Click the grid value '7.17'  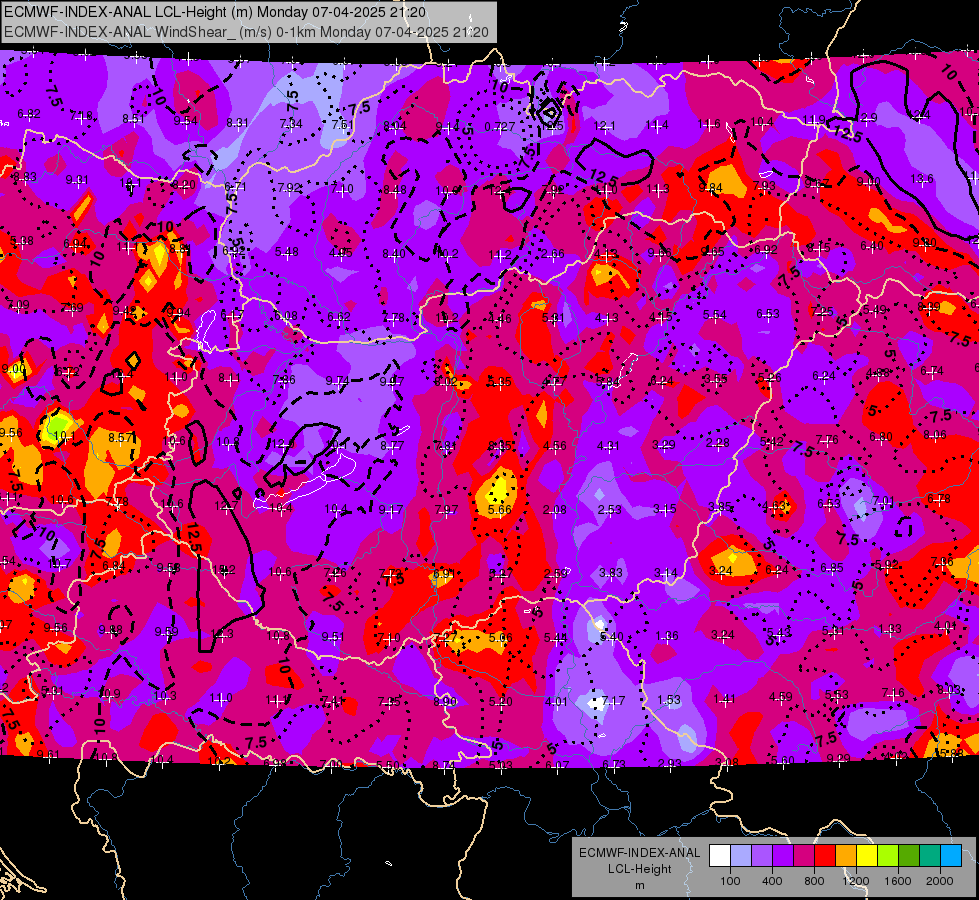click(613, 701)
